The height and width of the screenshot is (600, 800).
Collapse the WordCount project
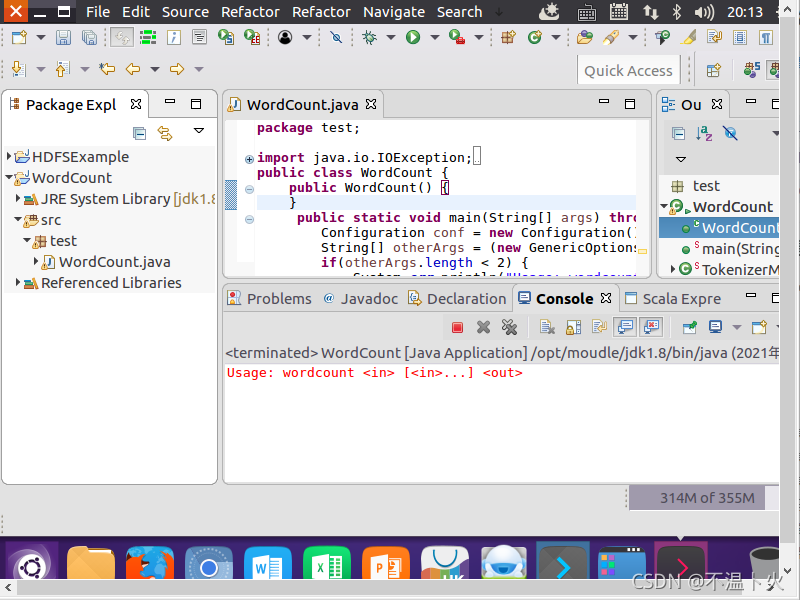click(x=9, y=178)
